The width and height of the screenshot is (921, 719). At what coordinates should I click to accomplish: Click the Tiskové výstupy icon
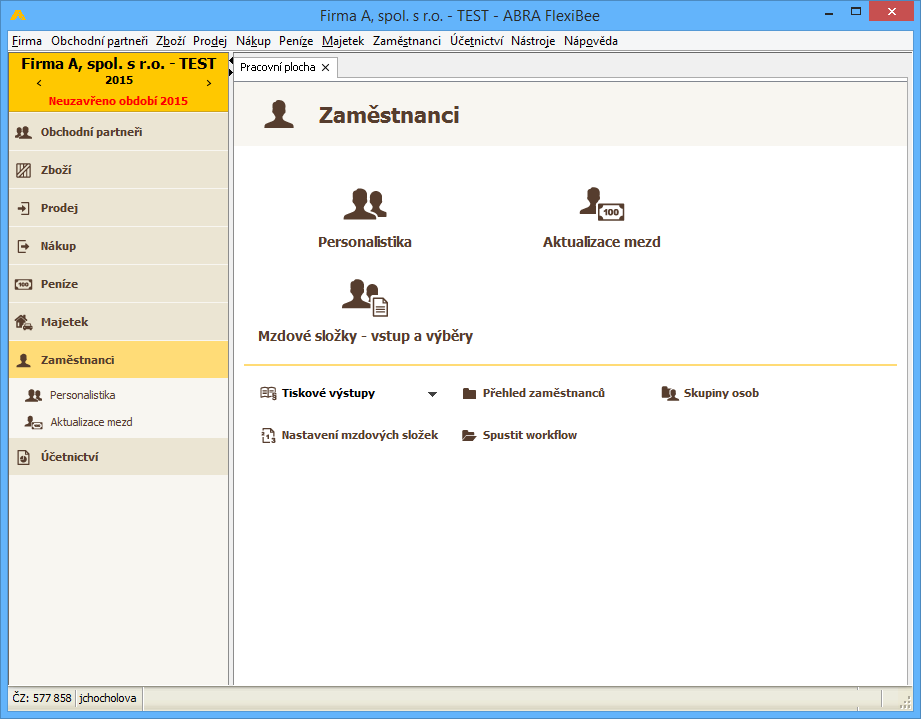[x=268, y=393]
